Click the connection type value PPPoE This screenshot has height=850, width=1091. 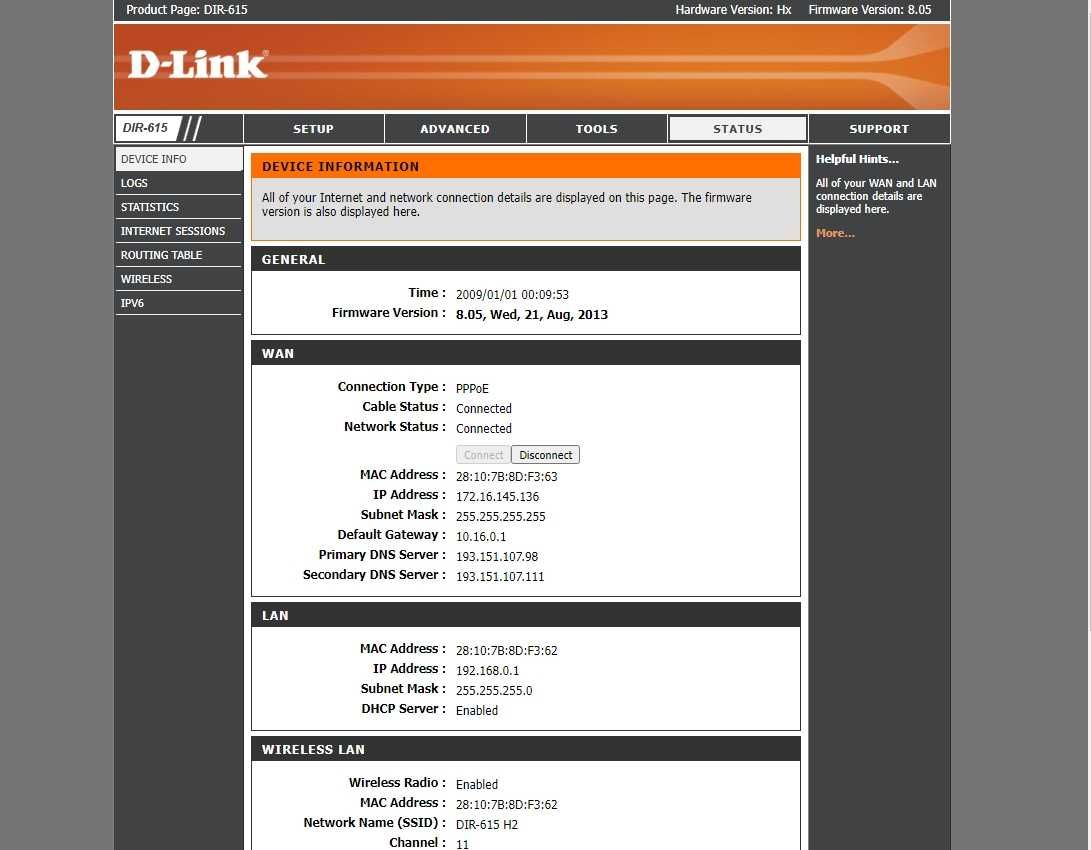pos(472,389)
